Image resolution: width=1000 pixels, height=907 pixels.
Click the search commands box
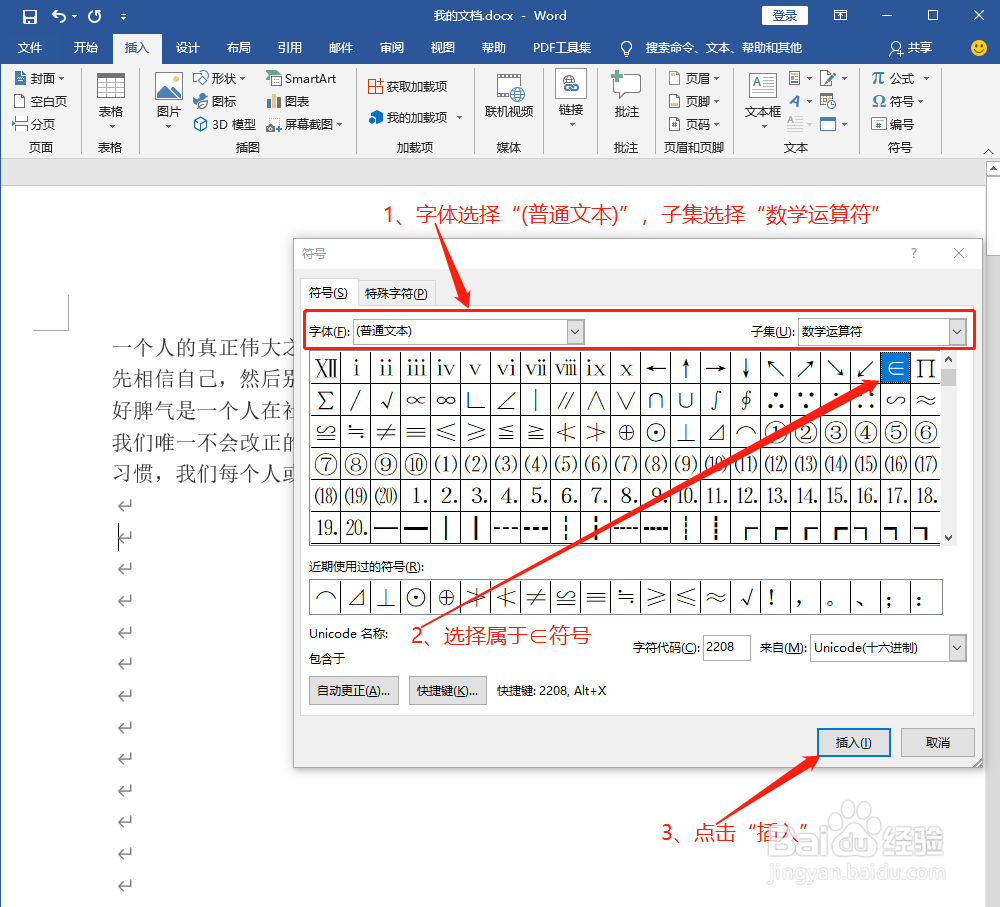[711, 48]
